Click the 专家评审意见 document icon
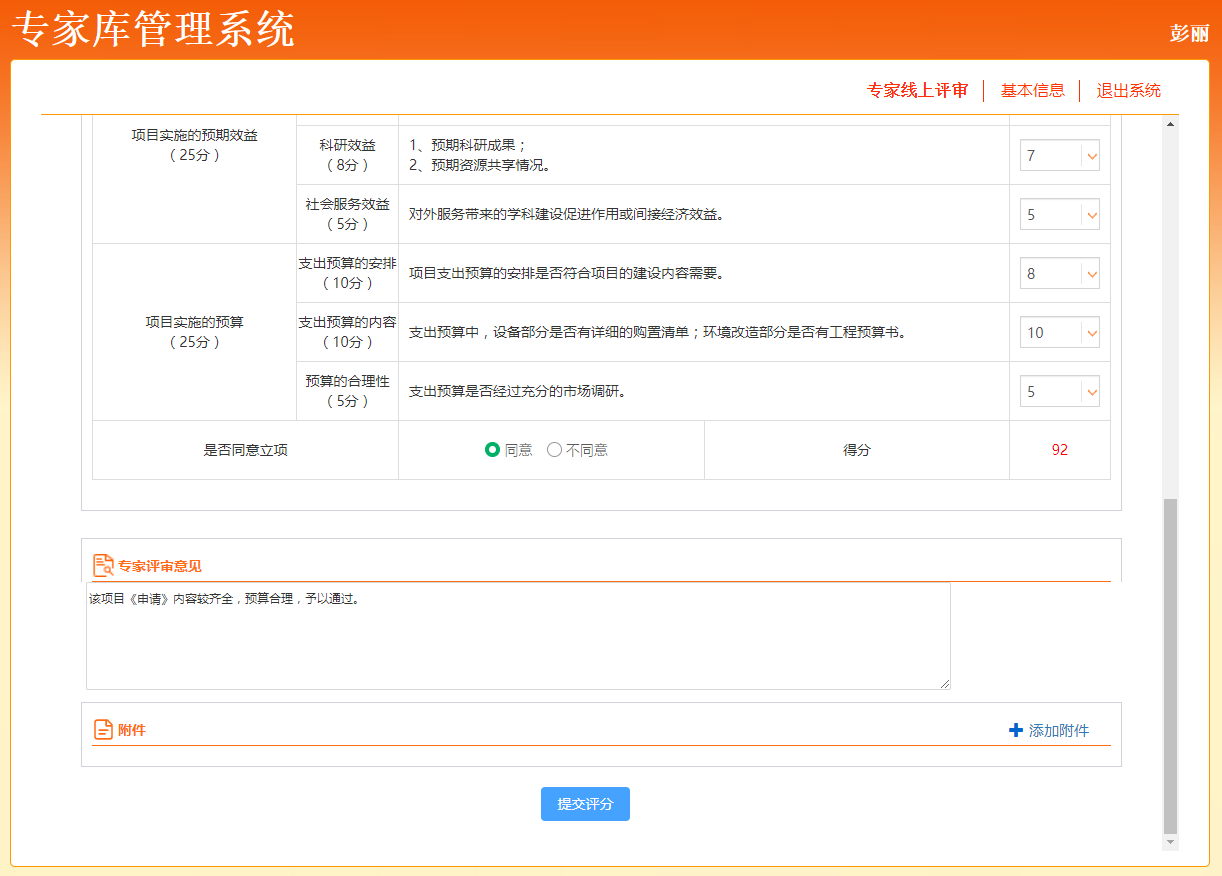The width and height of the screenshot is (1222, 876). tap(103, 565)
